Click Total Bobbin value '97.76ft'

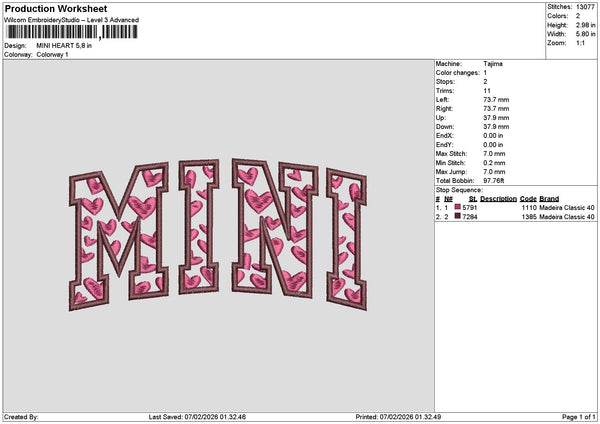(x=494, y=181)
